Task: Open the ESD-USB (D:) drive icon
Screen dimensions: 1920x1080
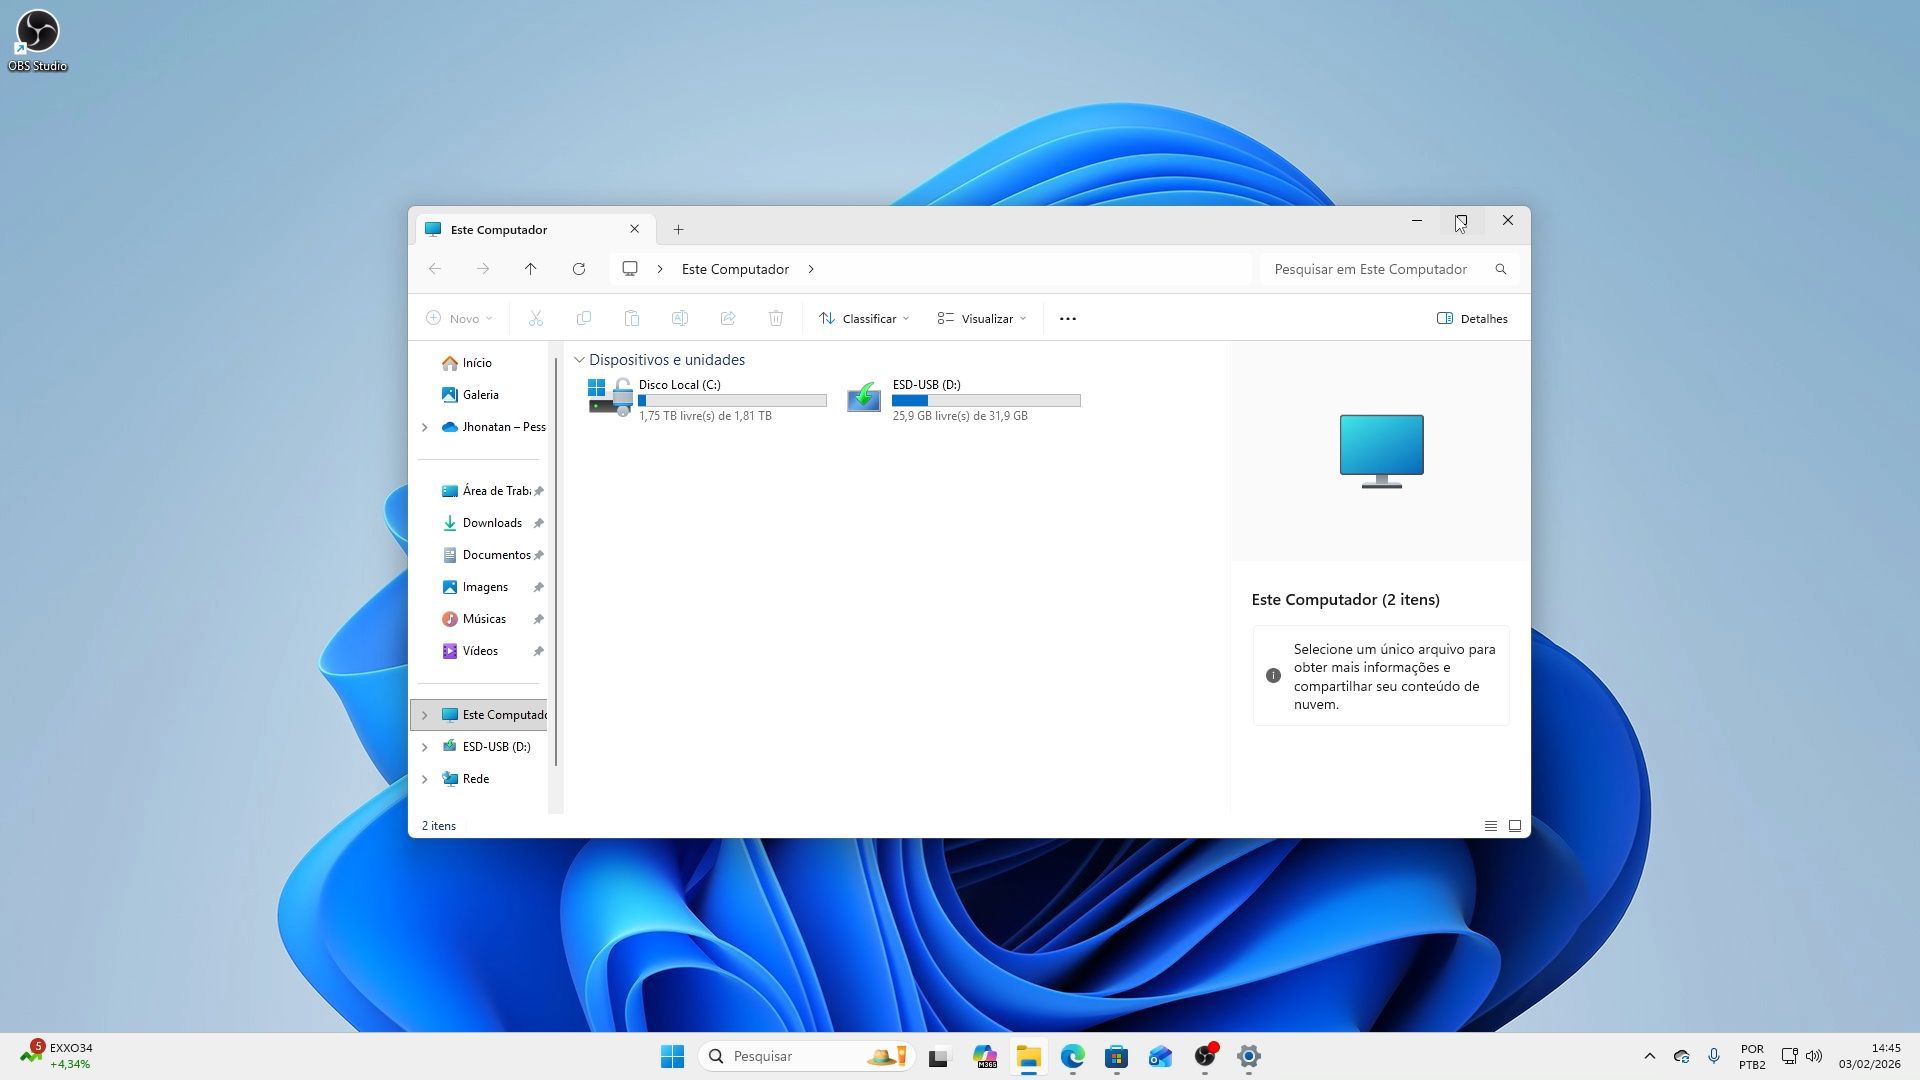Action: [864, 398]
